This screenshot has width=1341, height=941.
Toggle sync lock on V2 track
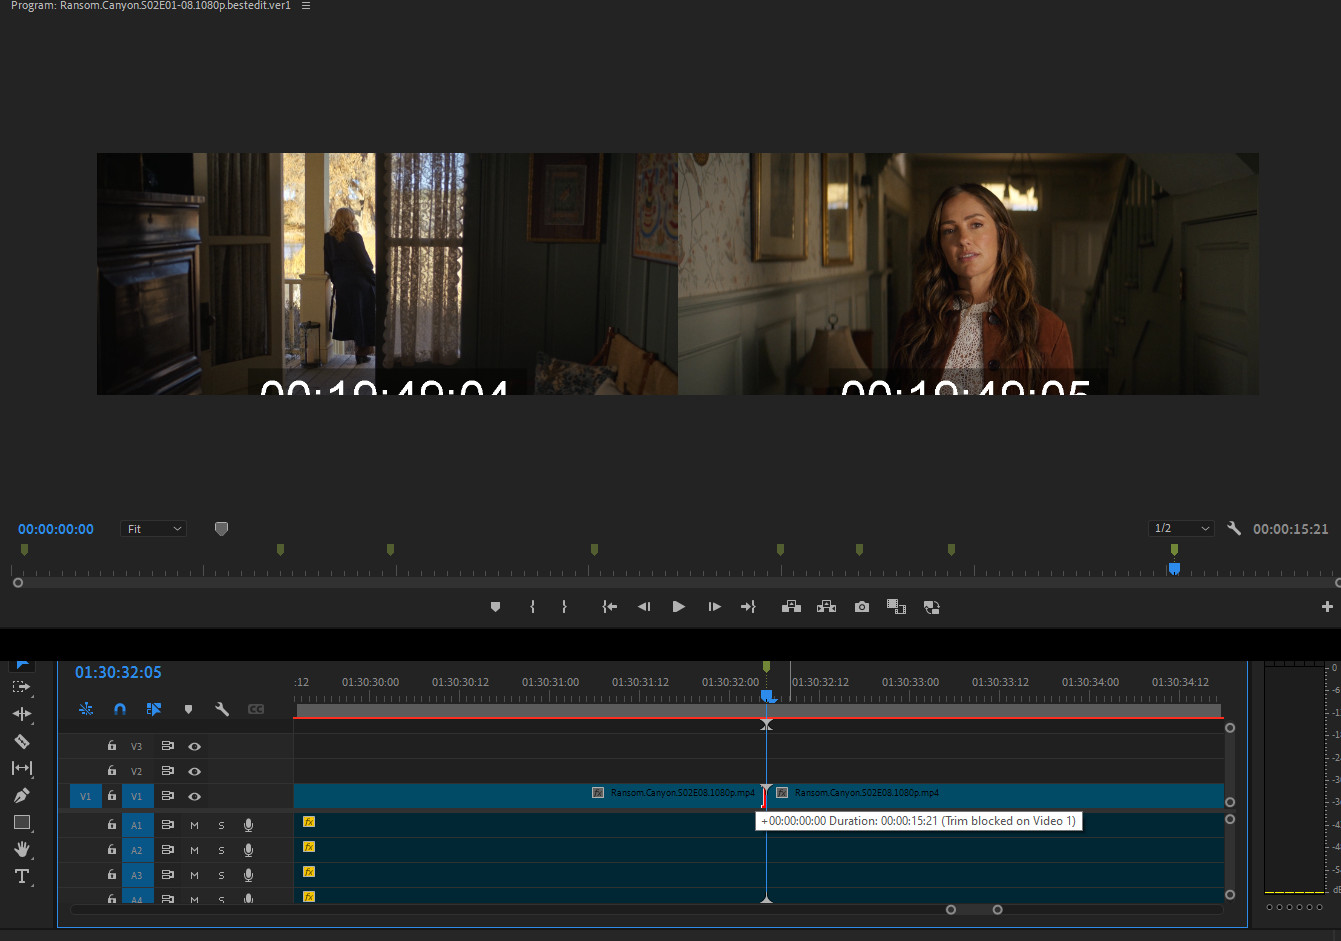(167, 771)
